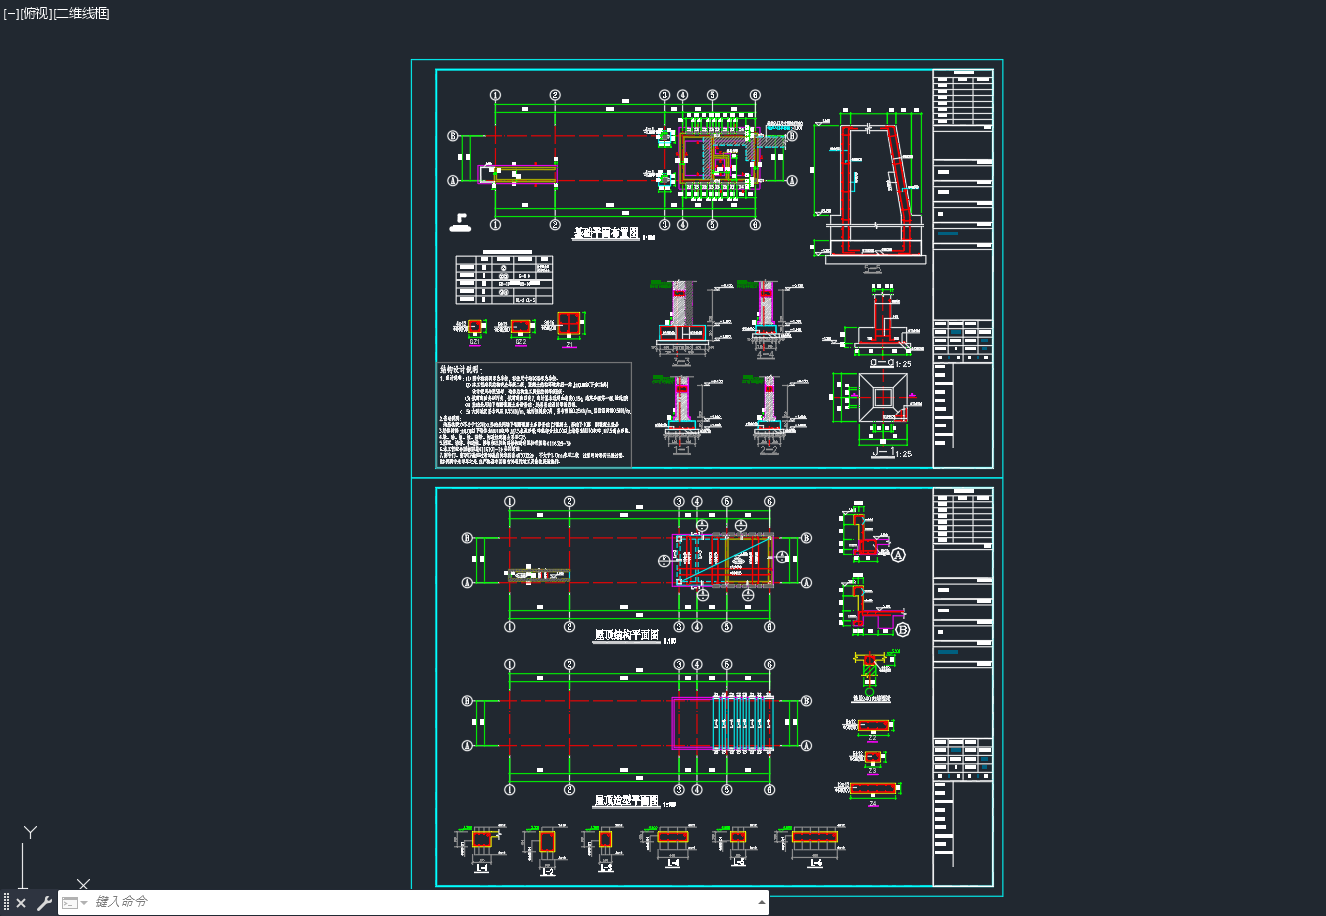The image size is (1326, 916).
Task: Select the 屋顶结构平面图 drawing title
Action: click(x=627, y=635)
